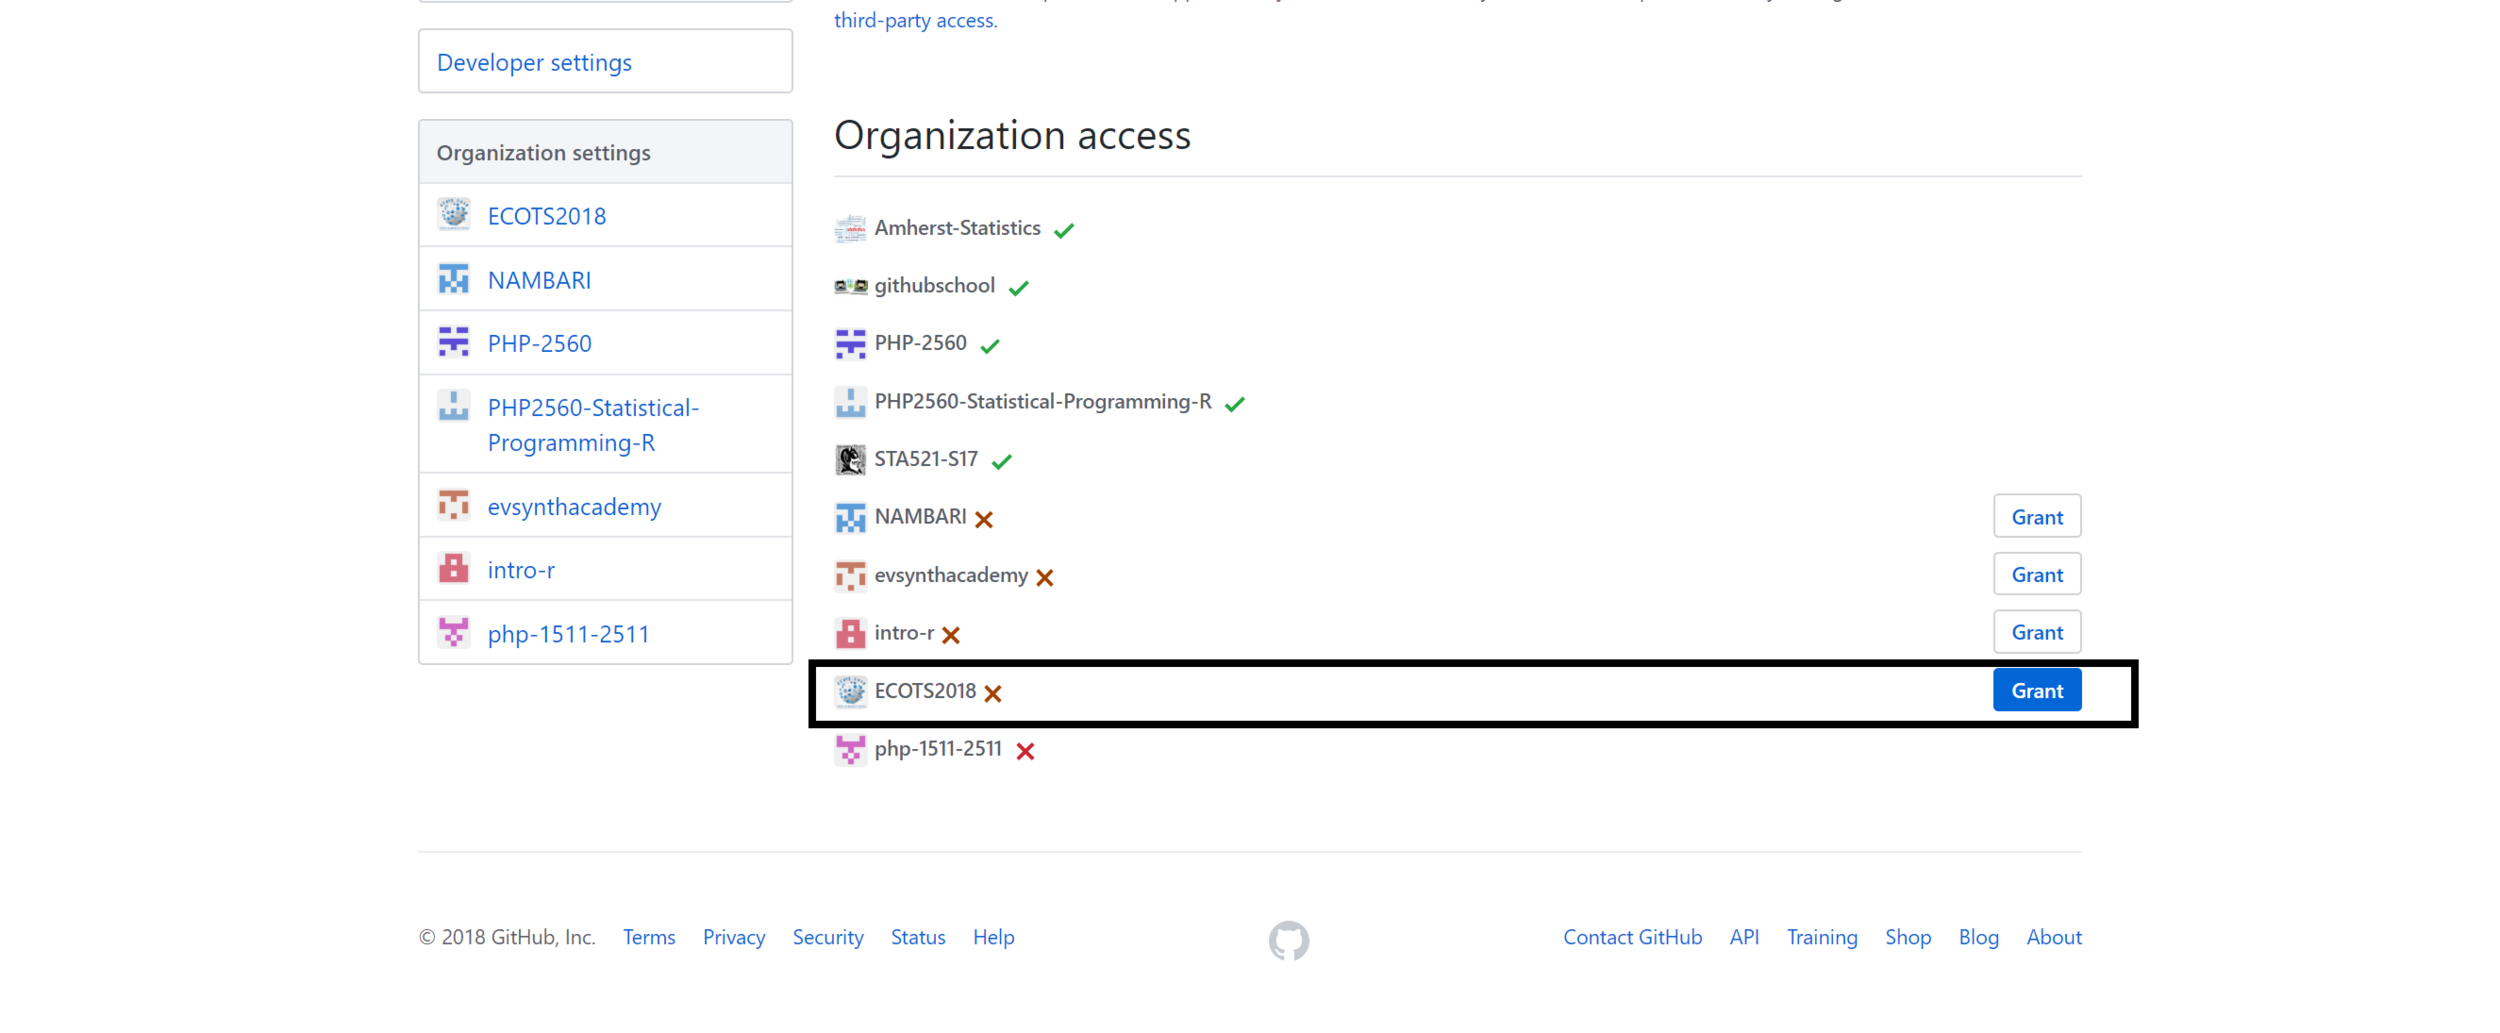The image size is (2500, 1033).
Task: Open PHP-2560 organization settings in sidebar
Action: (539, 343)
